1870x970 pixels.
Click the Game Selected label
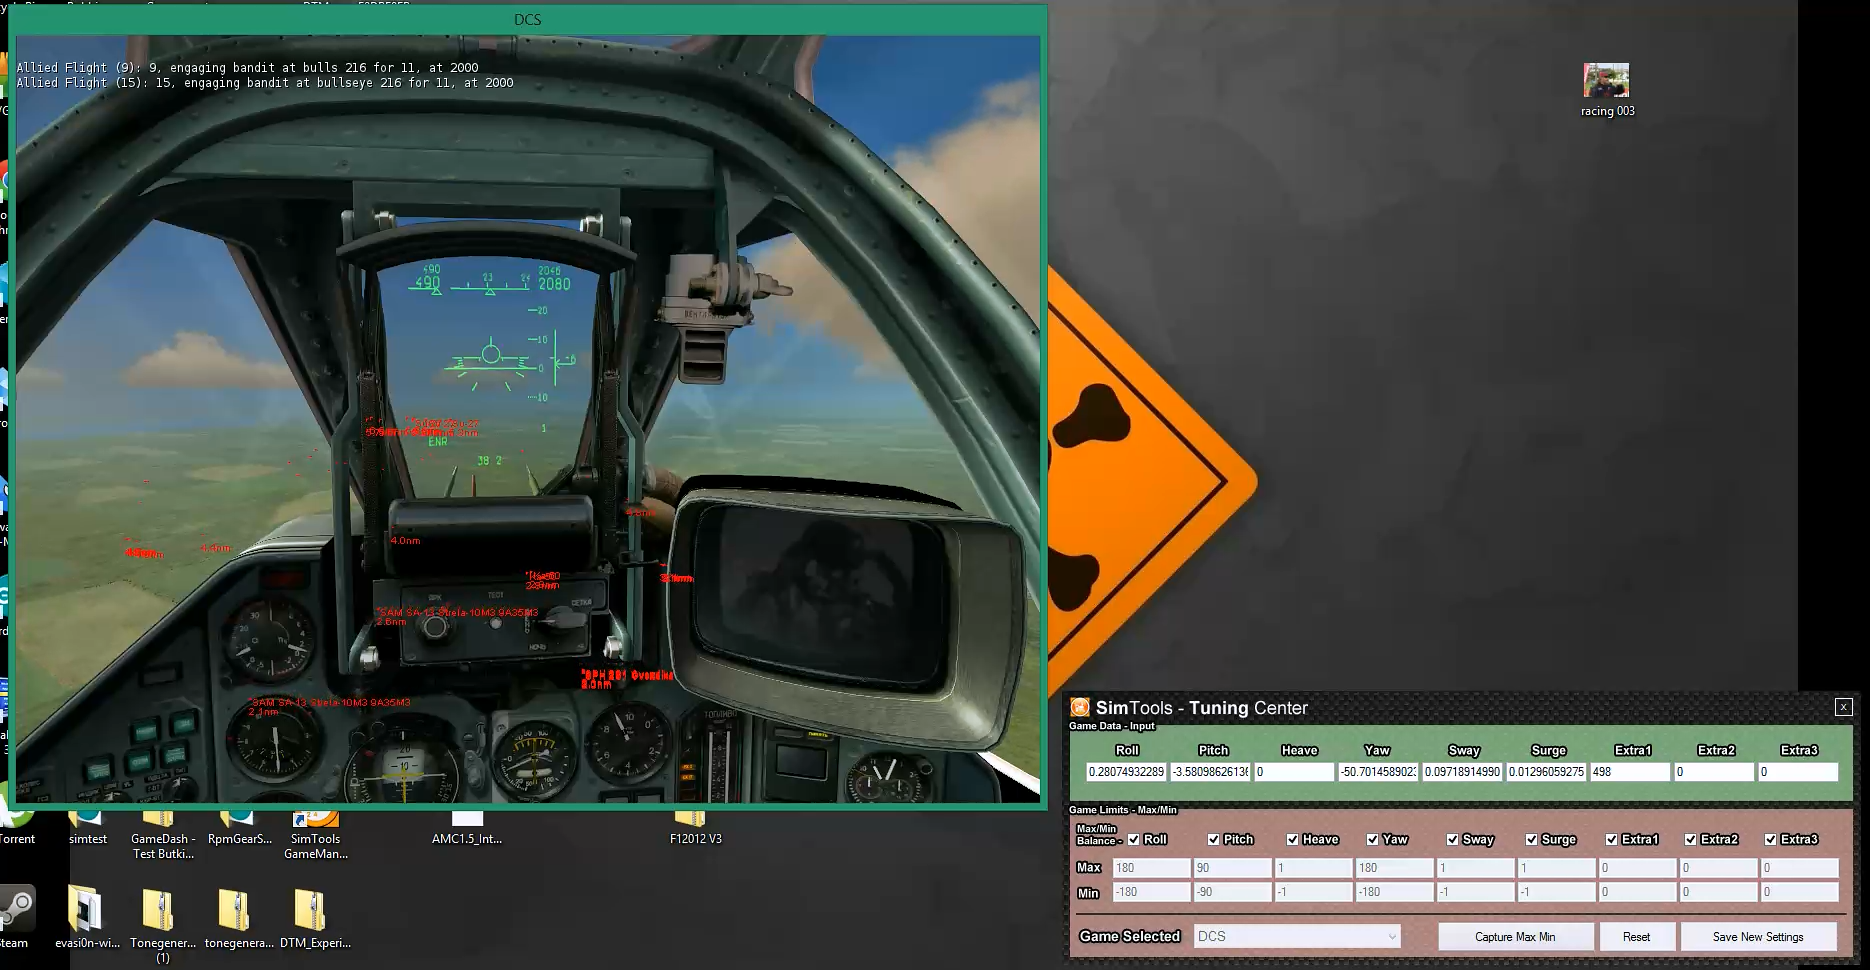coord(1130,936)
